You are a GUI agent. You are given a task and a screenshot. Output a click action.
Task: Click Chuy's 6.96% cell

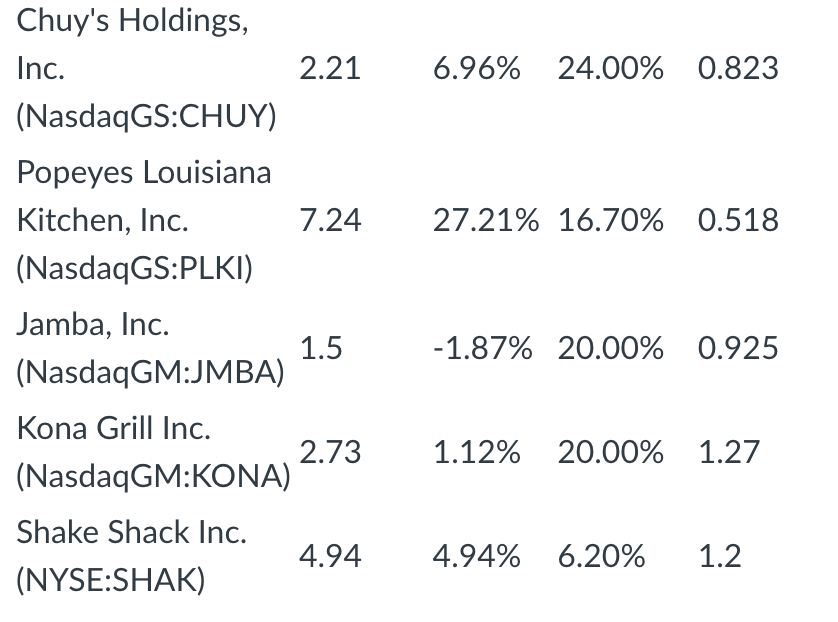[x=476, y=68]
